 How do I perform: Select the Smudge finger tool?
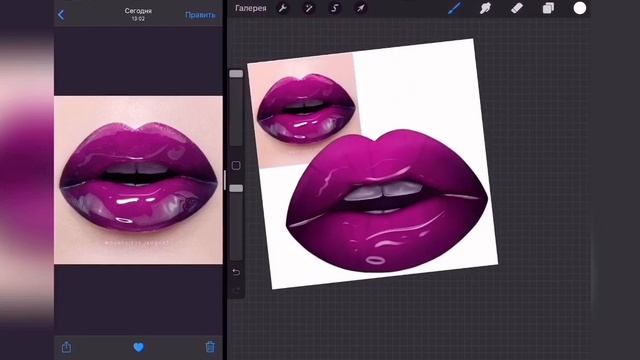[485, 8]
